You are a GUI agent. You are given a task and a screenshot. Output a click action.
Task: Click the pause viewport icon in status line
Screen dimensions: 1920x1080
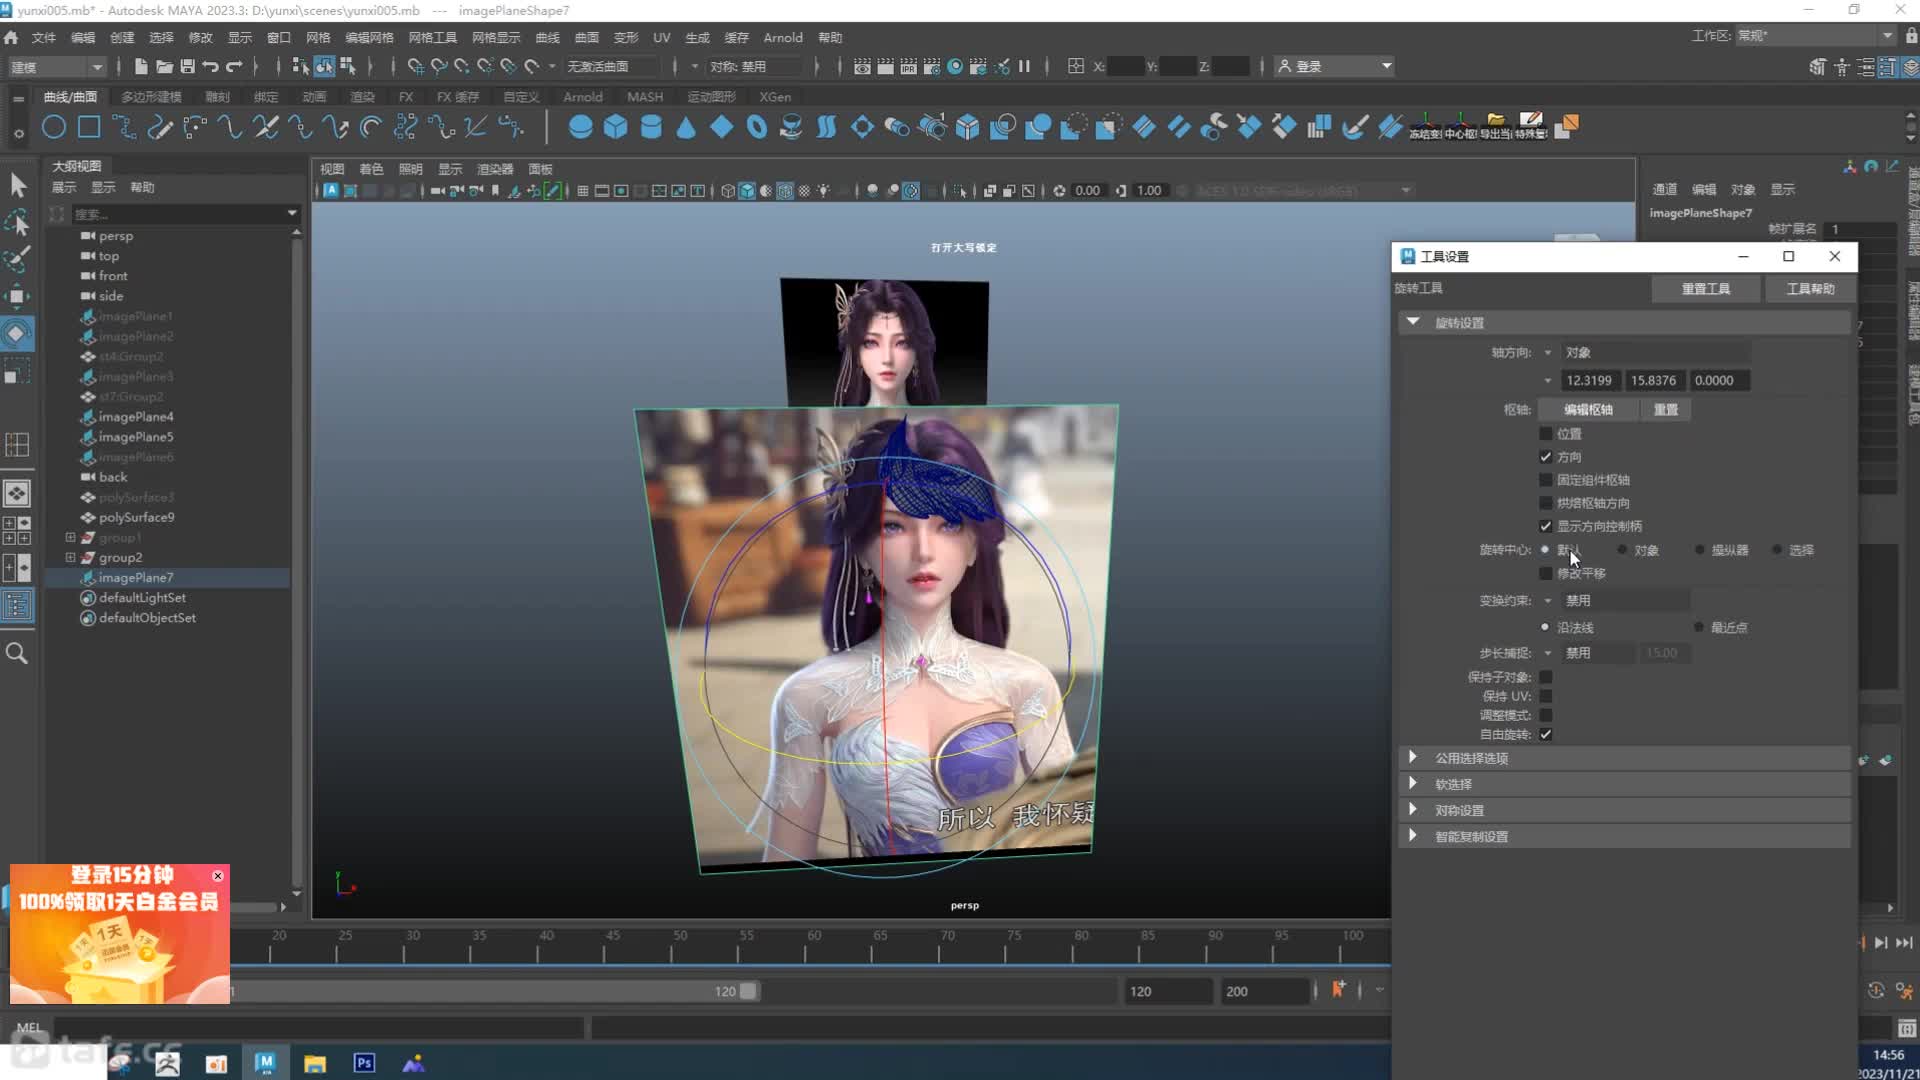1024,66
